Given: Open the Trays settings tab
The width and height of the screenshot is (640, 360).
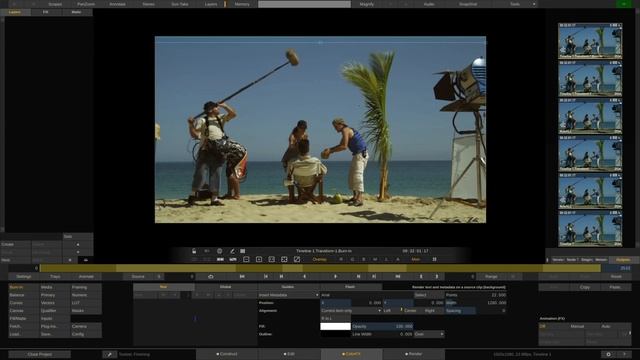Looking at the screenshot, I should tap(55, 276).
